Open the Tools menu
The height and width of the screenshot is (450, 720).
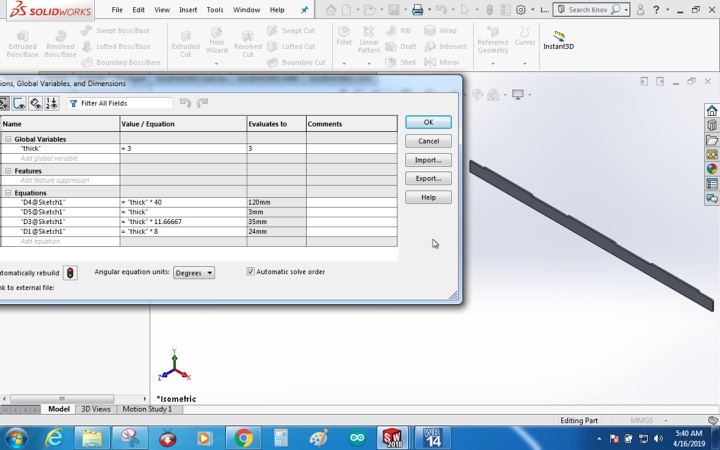pos(215,10)
